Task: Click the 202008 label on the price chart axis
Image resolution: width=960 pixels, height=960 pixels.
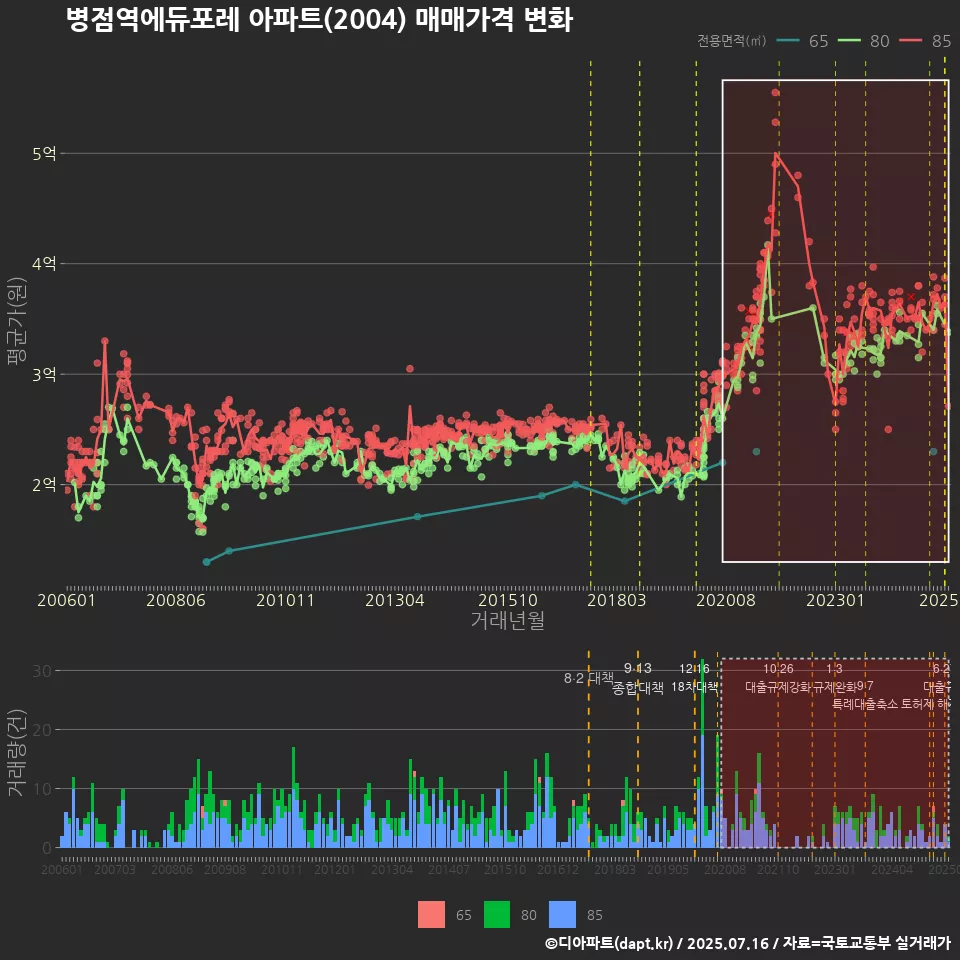Action: (x=726, y=600)
